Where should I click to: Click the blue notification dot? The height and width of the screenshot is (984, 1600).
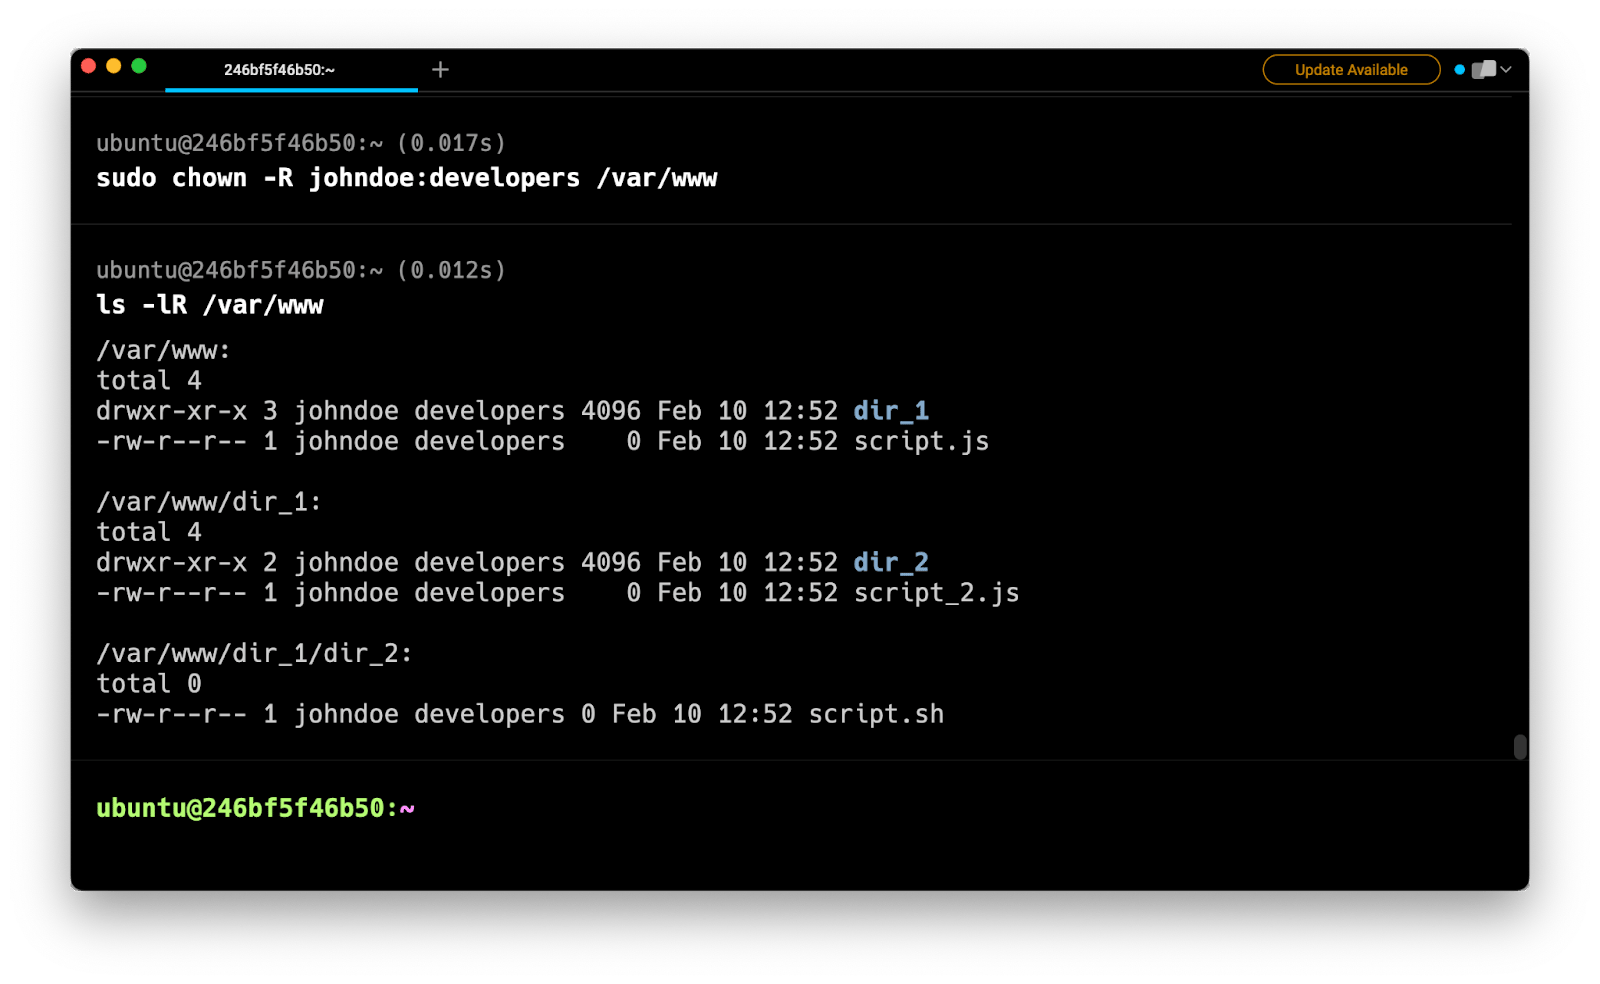pos(1459,70)
